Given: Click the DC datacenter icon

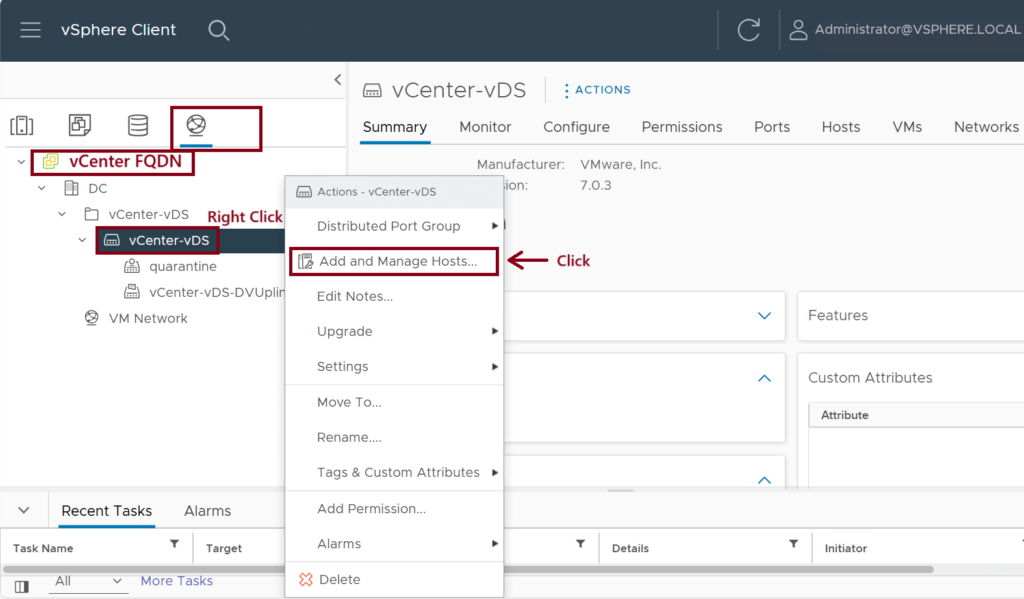Looking at the screenshot, I should point(71,188).
